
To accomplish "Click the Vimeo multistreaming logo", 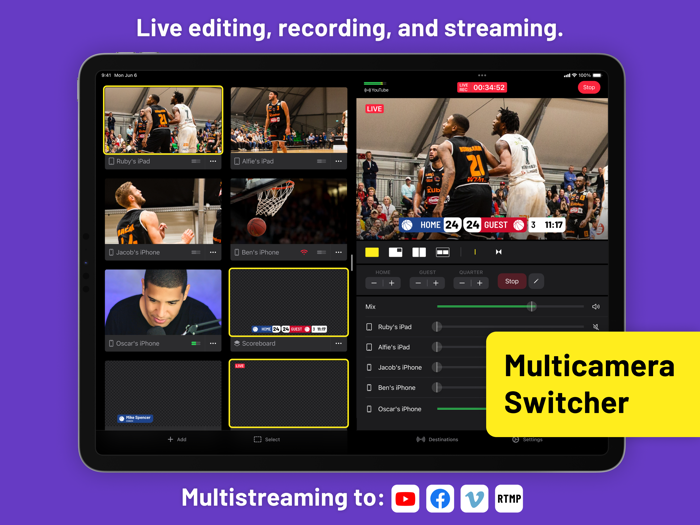I will 475,499.
